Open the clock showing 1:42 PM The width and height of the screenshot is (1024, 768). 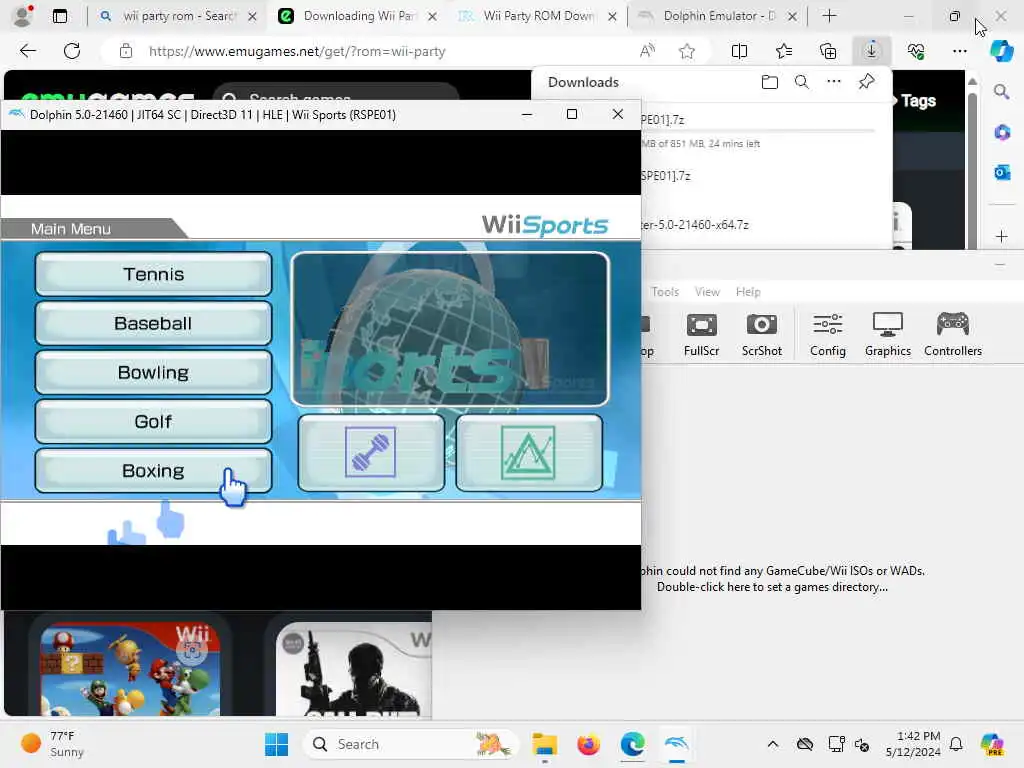pyautogui.click(x=913, y=744)
